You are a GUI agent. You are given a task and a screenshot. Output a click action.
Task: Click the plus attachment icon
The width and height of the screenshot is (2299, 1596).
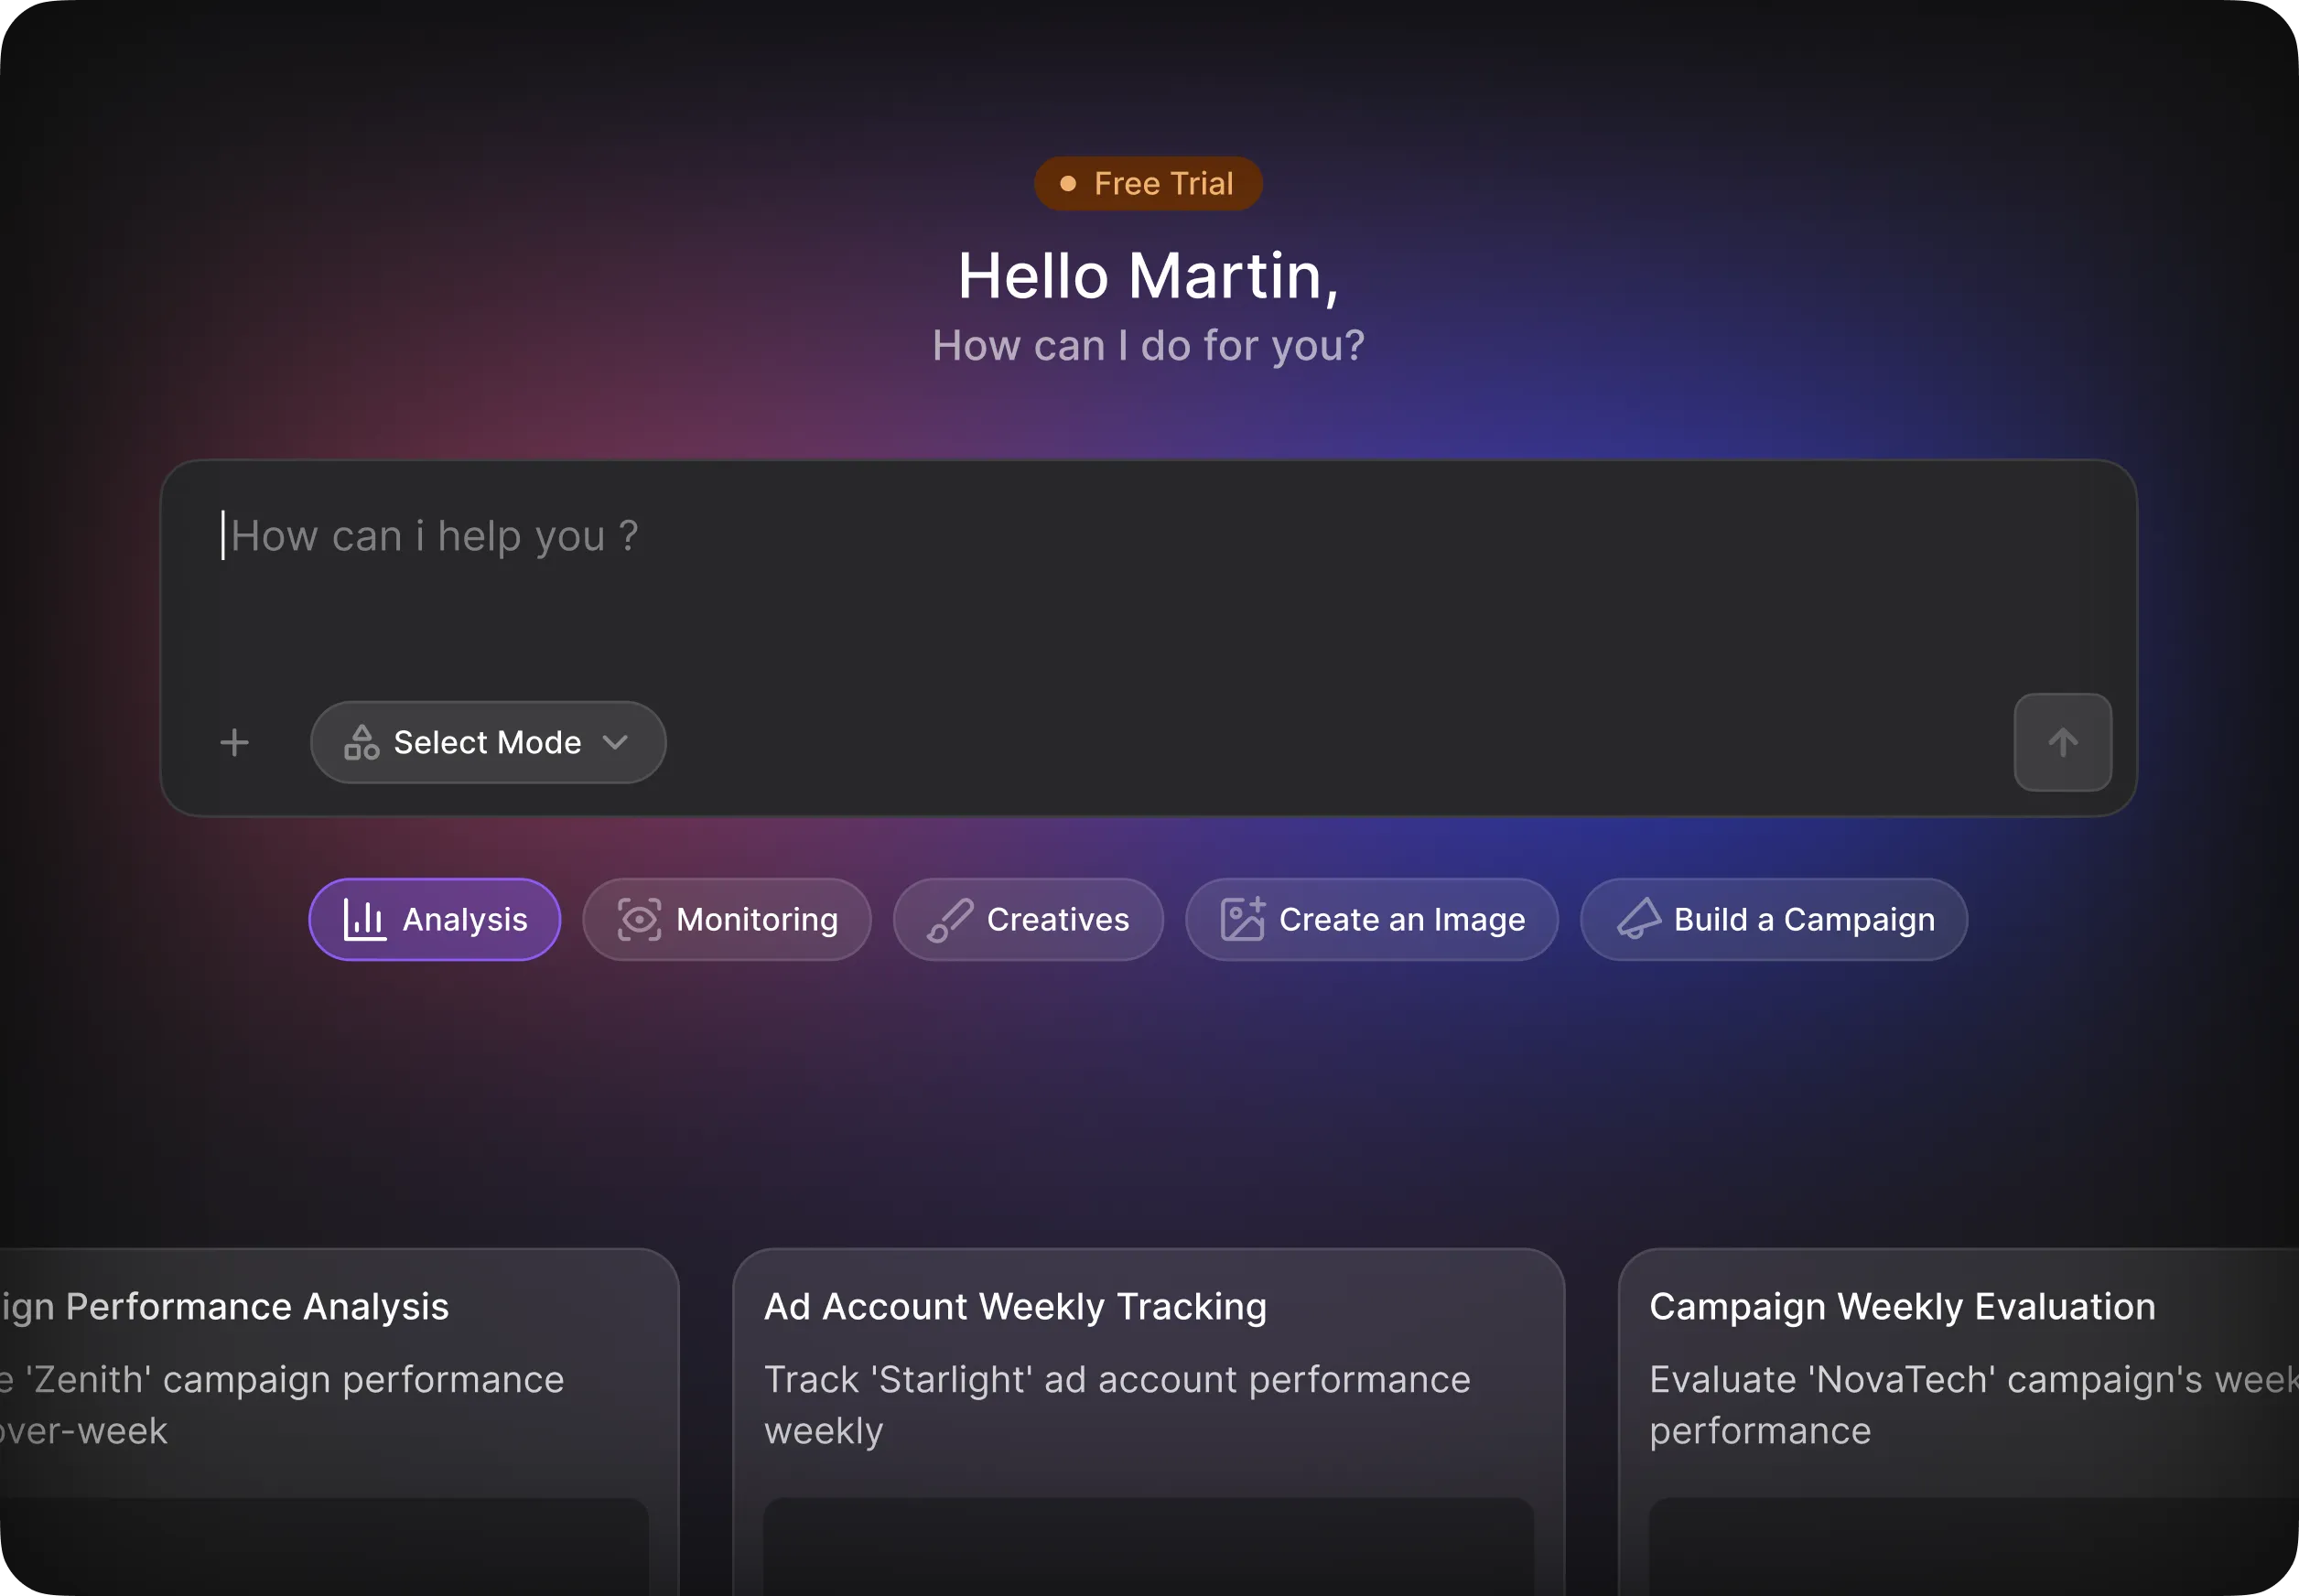click(234, 742)
